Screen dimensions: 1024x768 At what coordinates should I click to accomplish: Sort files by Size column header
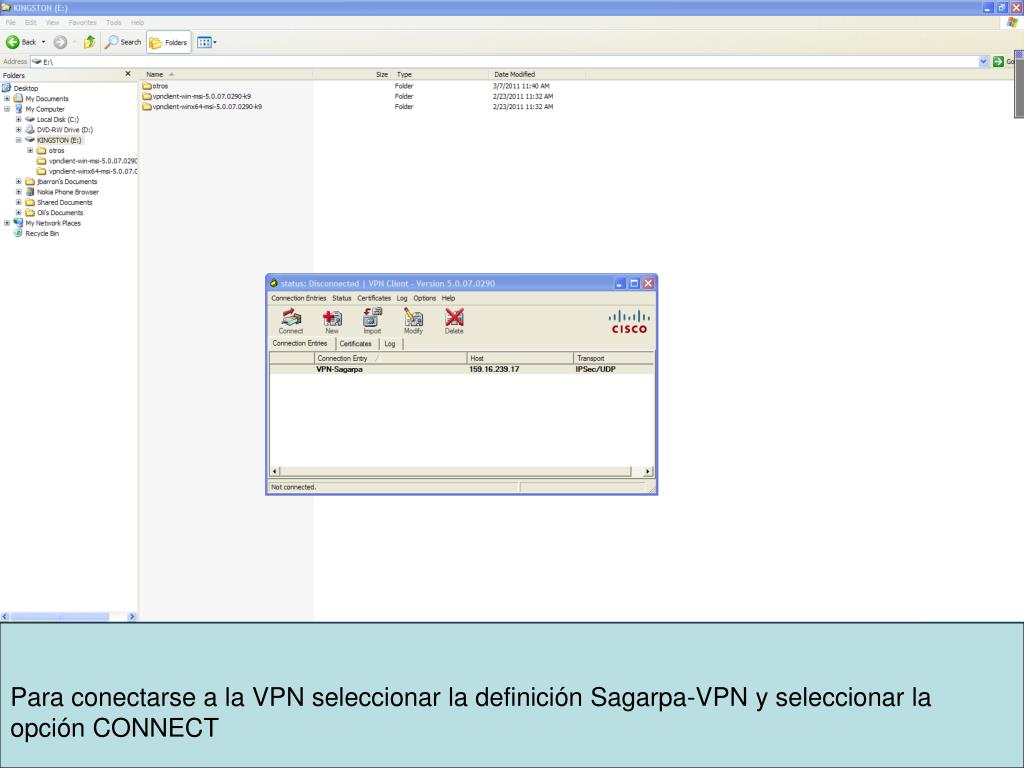point(352,74)
